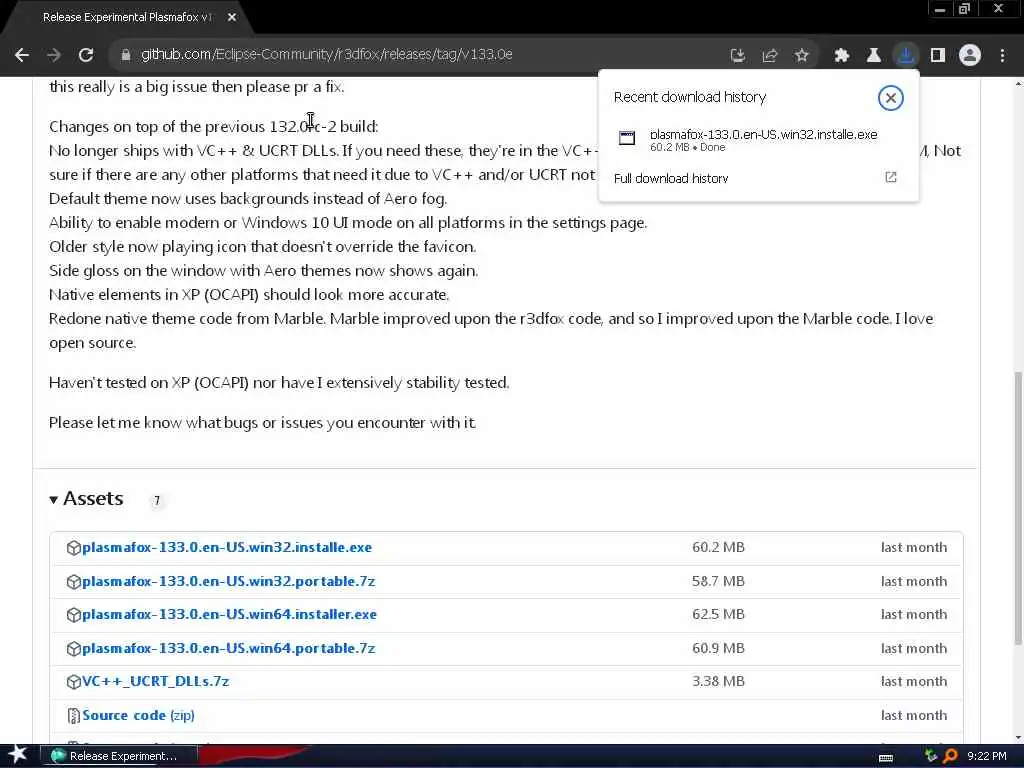Go back to the previous page
The image size is (1024, 768).
22,55
